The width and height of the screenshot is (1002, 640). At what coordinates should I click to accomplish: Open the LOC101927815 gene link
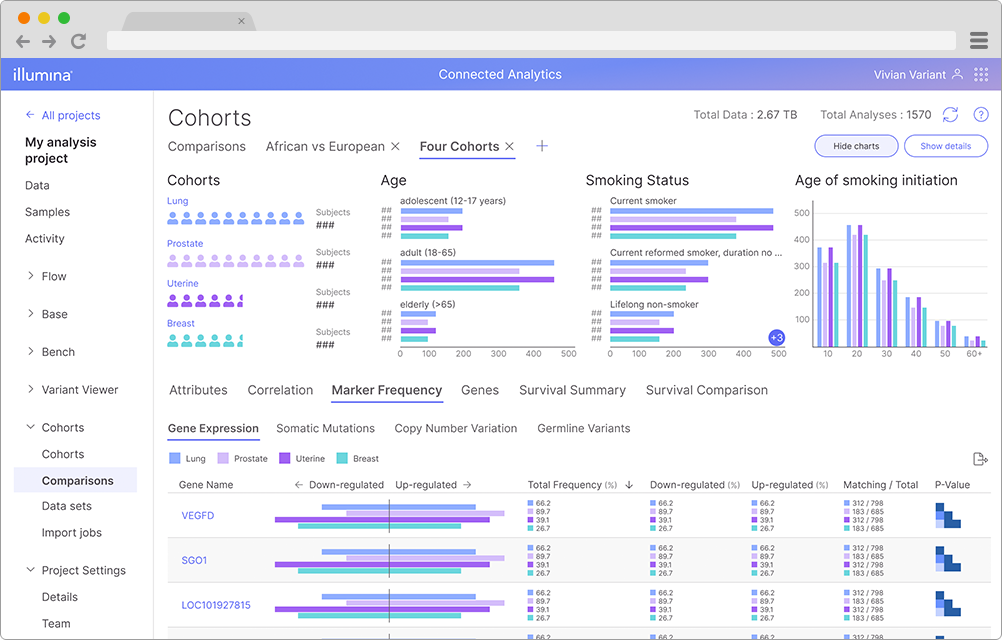(216, 605)
